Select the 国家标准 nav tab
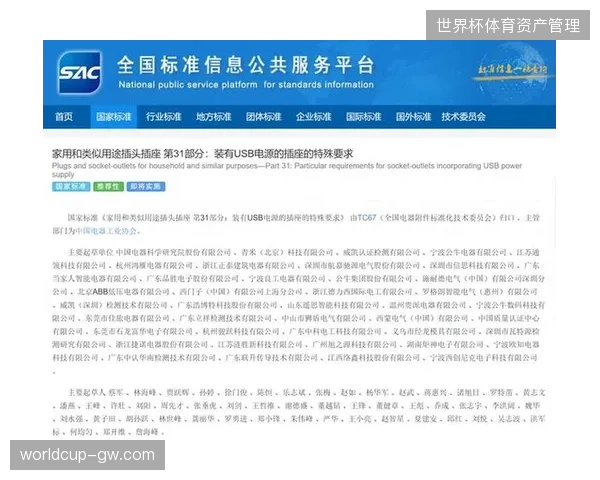The image size is (600, 480). point(114,117)
